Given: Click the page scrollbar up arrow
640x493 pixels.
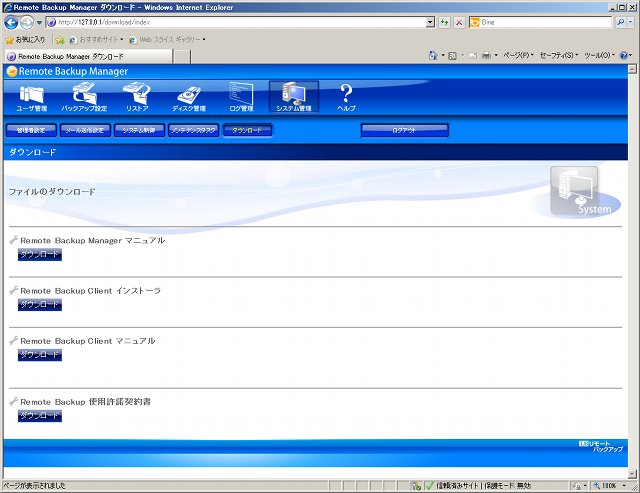Looking at the screenshot, I should click(x=632, y=69).
